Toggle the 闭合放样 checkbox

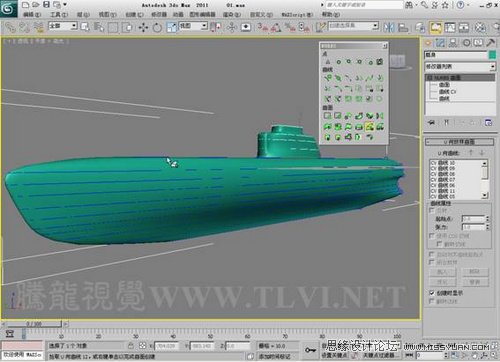(432, 262)
